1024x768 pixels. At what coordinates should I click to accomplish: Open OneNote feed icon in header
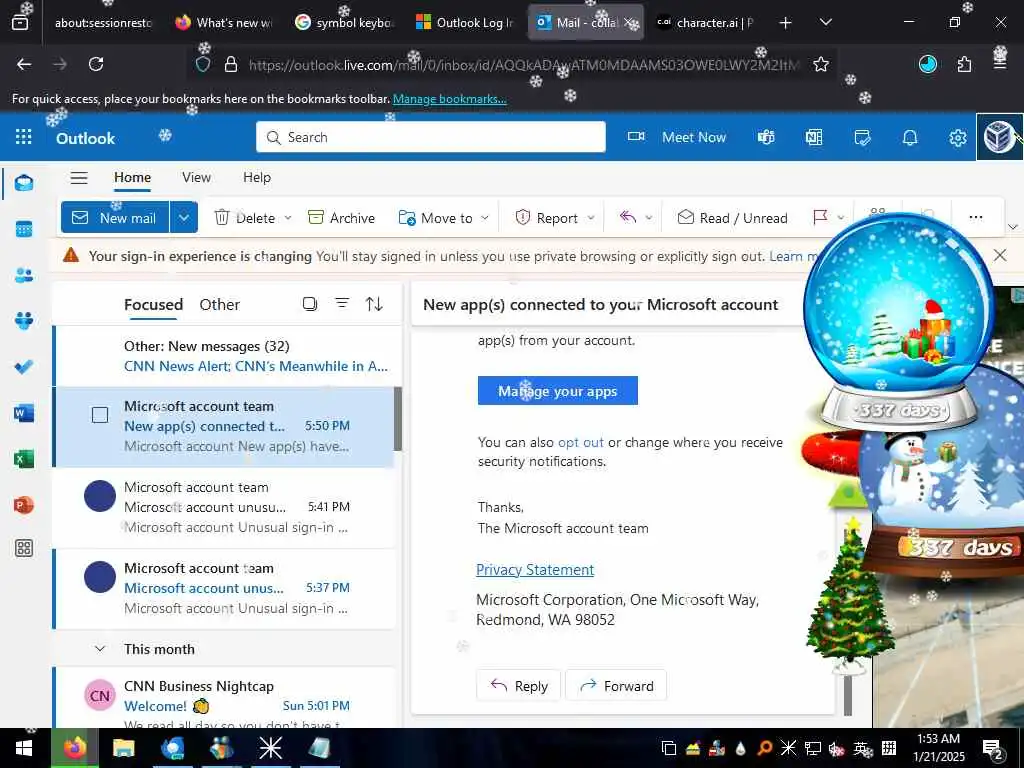[x=814, y=137]
